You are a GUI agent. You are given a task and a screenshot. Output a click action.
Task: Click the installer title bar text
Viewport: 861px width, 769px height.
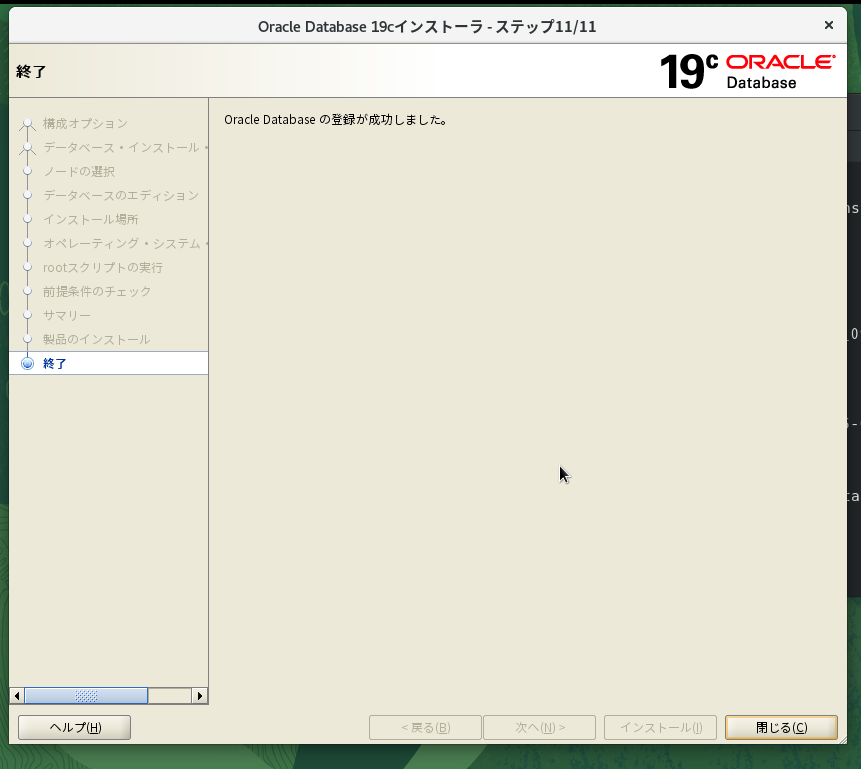coord(427,26)
